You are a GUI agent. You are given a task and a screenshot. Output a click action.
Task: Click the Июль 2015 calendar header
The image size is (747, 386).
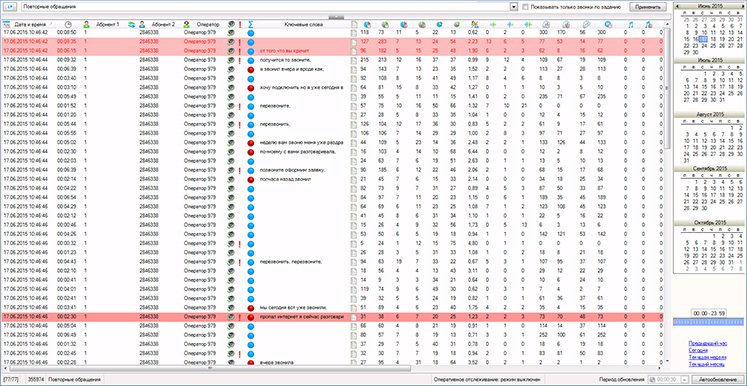pyautogui.click(x=709, y=61)
